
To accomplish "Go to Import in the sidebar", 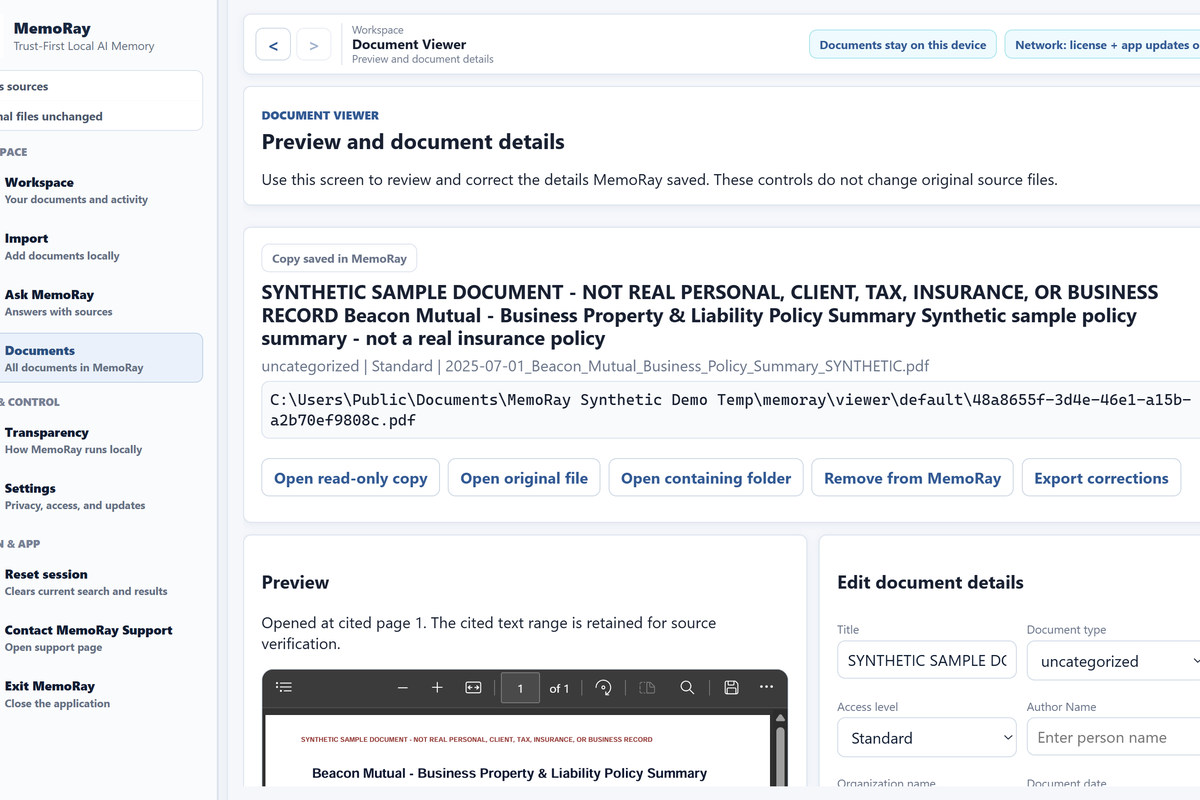I will click(100, 246).
